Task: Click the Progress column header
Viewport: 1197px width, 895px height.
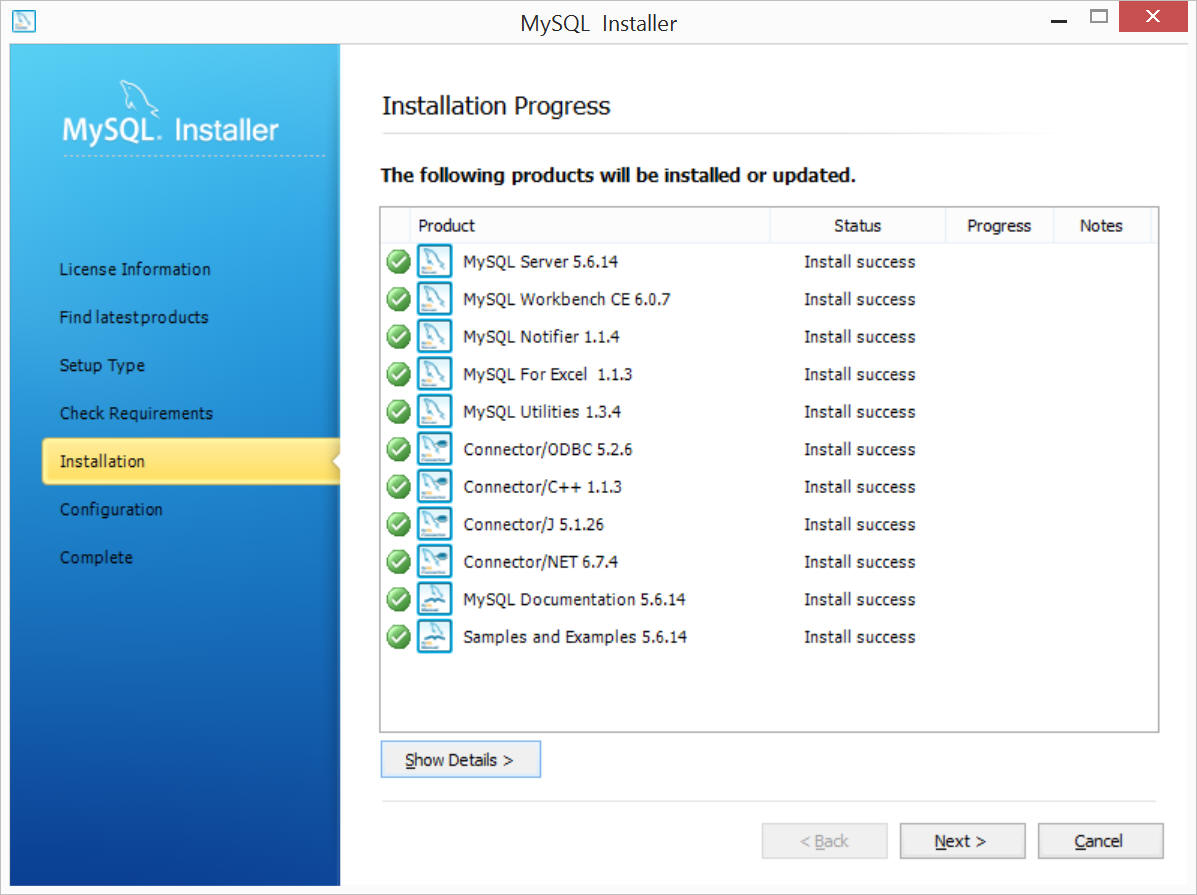Action: pyautogui.click(x=999, y=225)
